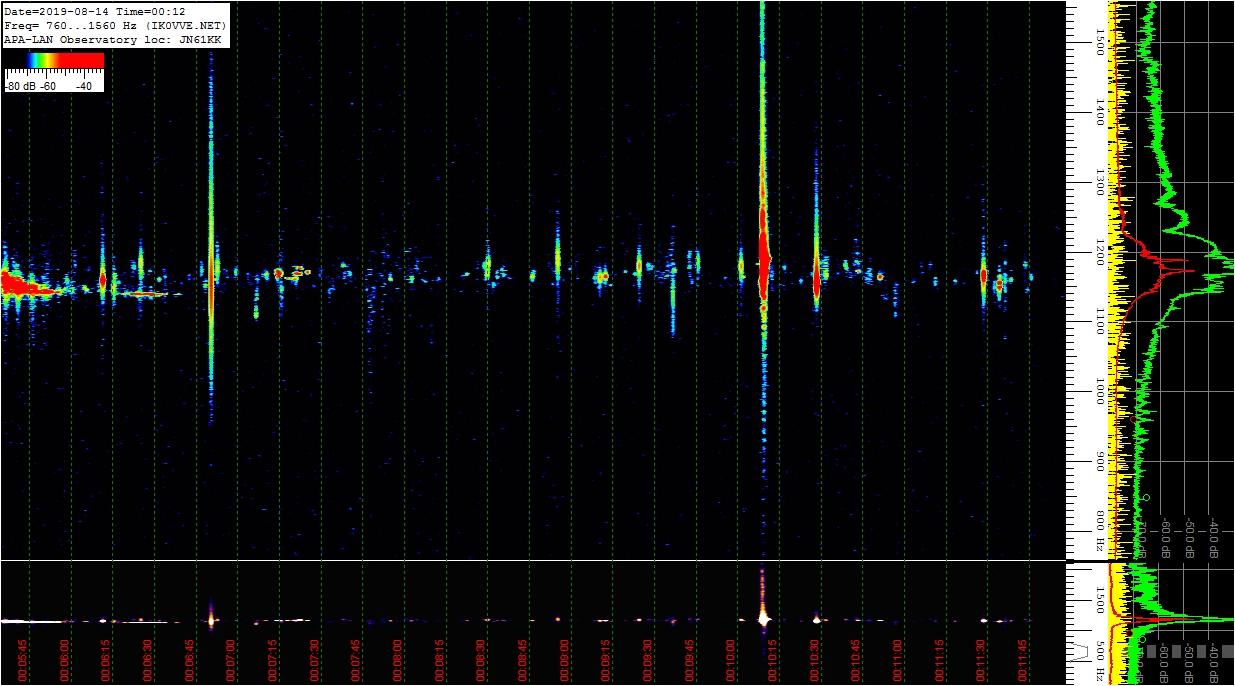Select the 00:06:15 time marker
Image resolution: width=1235 pixels, height=686 pixels.
tap(106, 661)
